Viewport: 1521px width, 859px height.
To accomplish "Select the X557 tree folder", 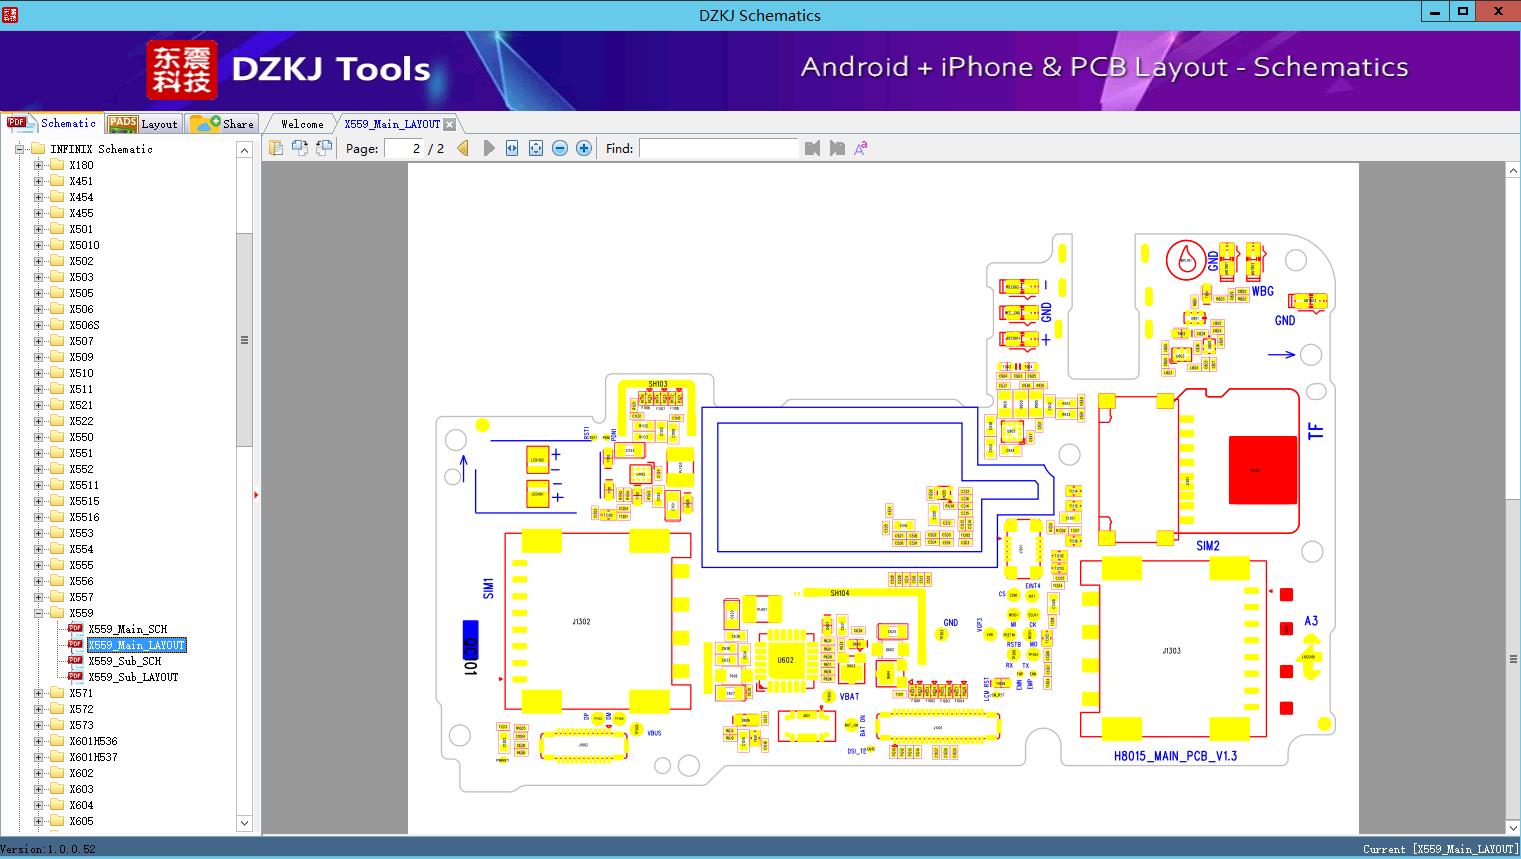I will click(x=81, y=597).
